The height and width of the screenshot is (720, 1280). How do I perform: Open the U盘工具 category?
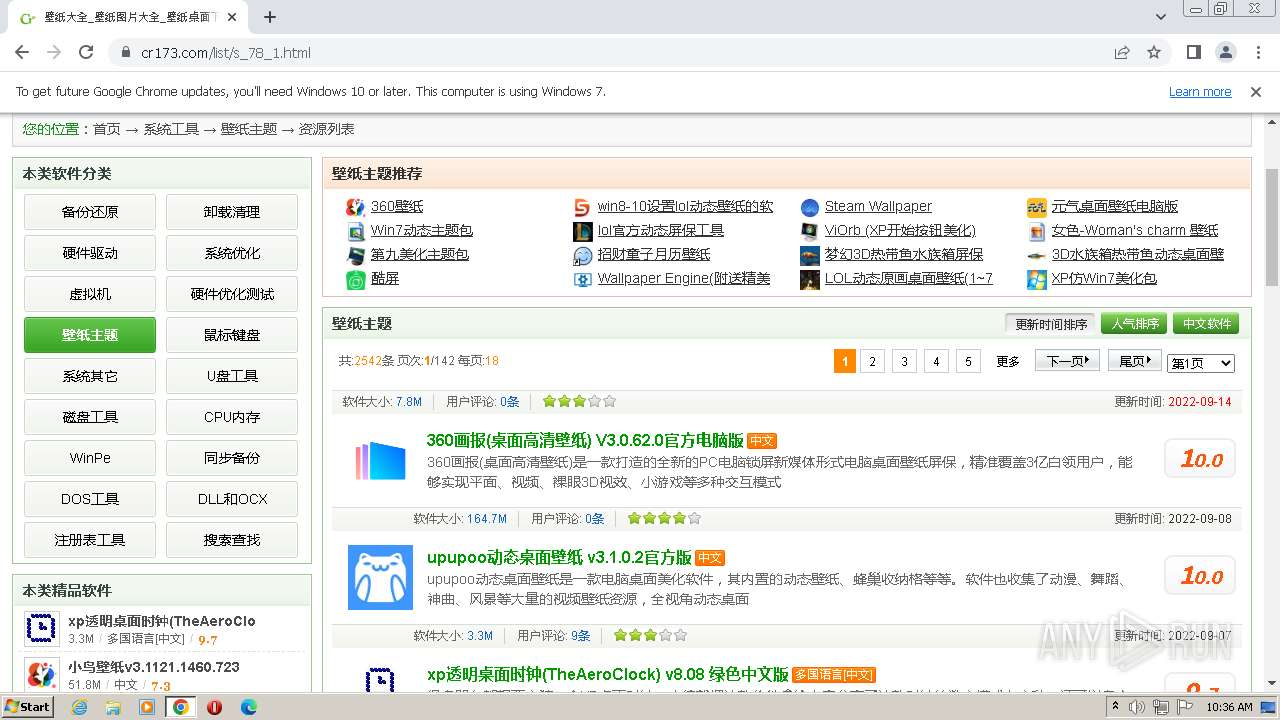tap(232, 376)
